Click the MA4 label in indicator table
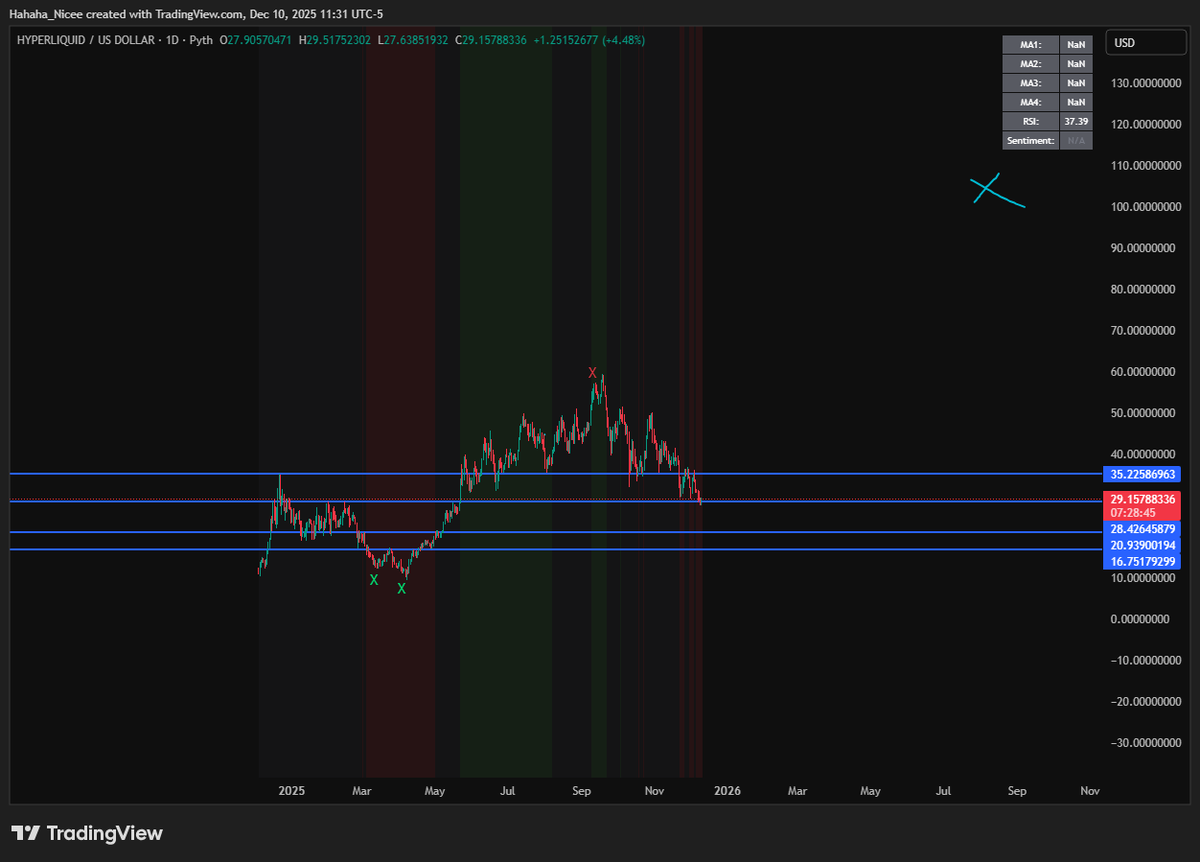This screenshot has width=1200, height=862. tap(1030, 102)
